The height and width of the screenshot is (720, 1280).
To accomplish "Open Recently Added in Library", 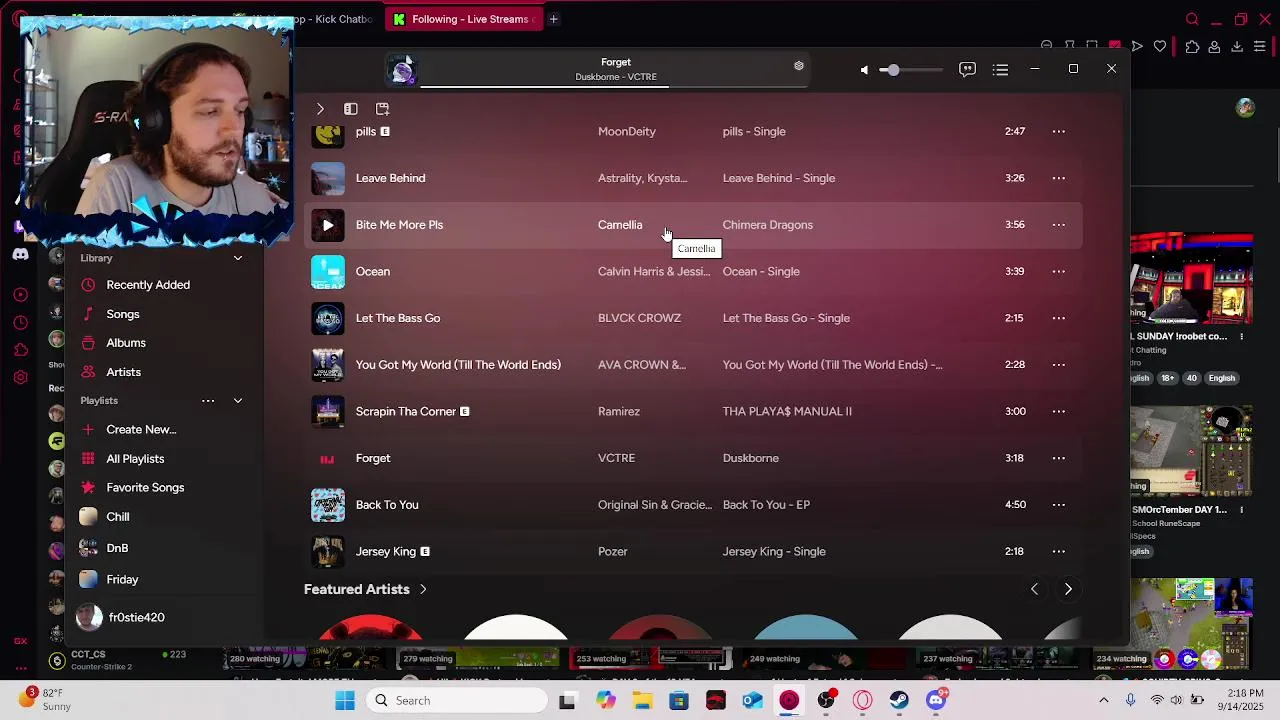I will tap(148, 285).
